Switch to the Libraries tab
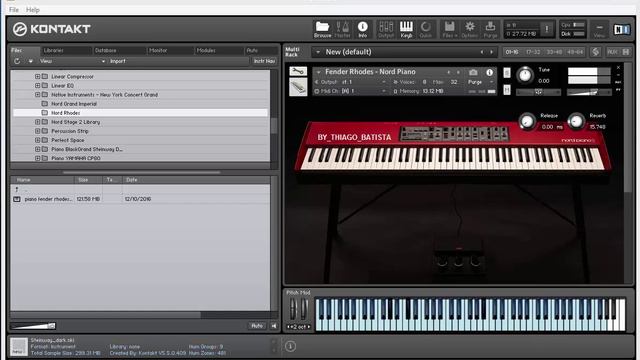This screenshot has width=640, height=360. coord(53,50)
